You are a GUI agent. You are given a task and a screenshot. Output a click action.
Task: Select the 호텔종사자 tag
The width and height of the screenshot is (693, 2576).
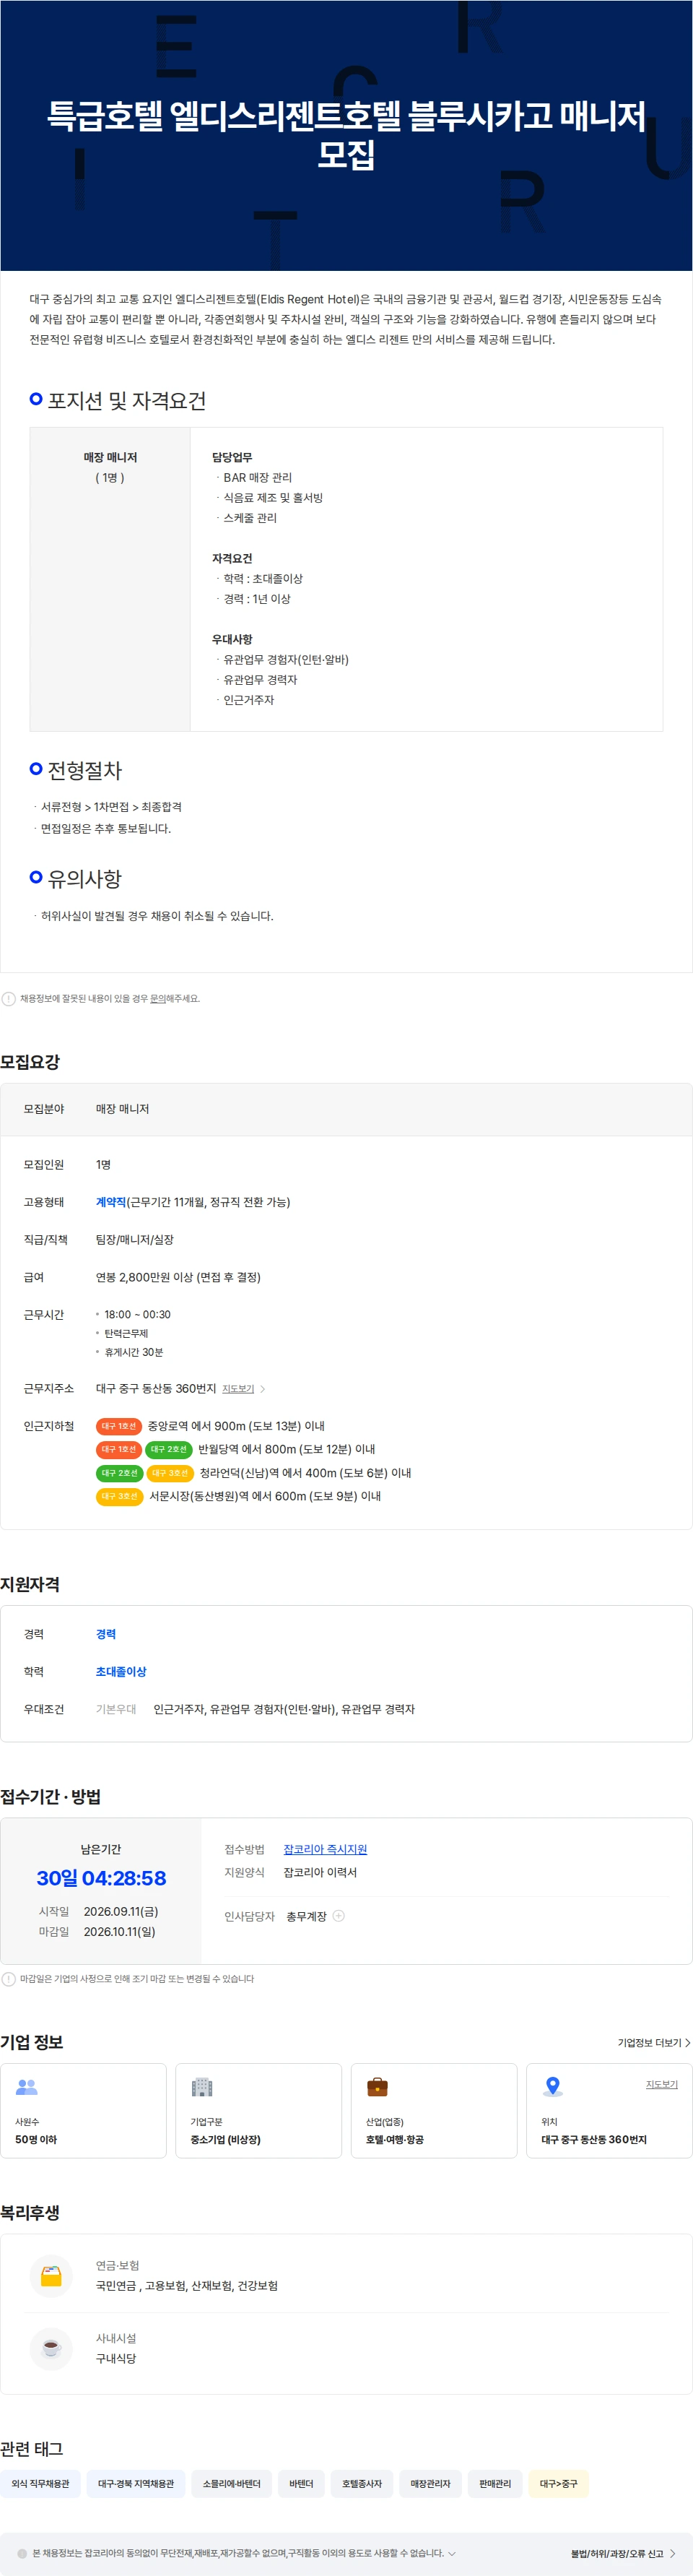362,2484
